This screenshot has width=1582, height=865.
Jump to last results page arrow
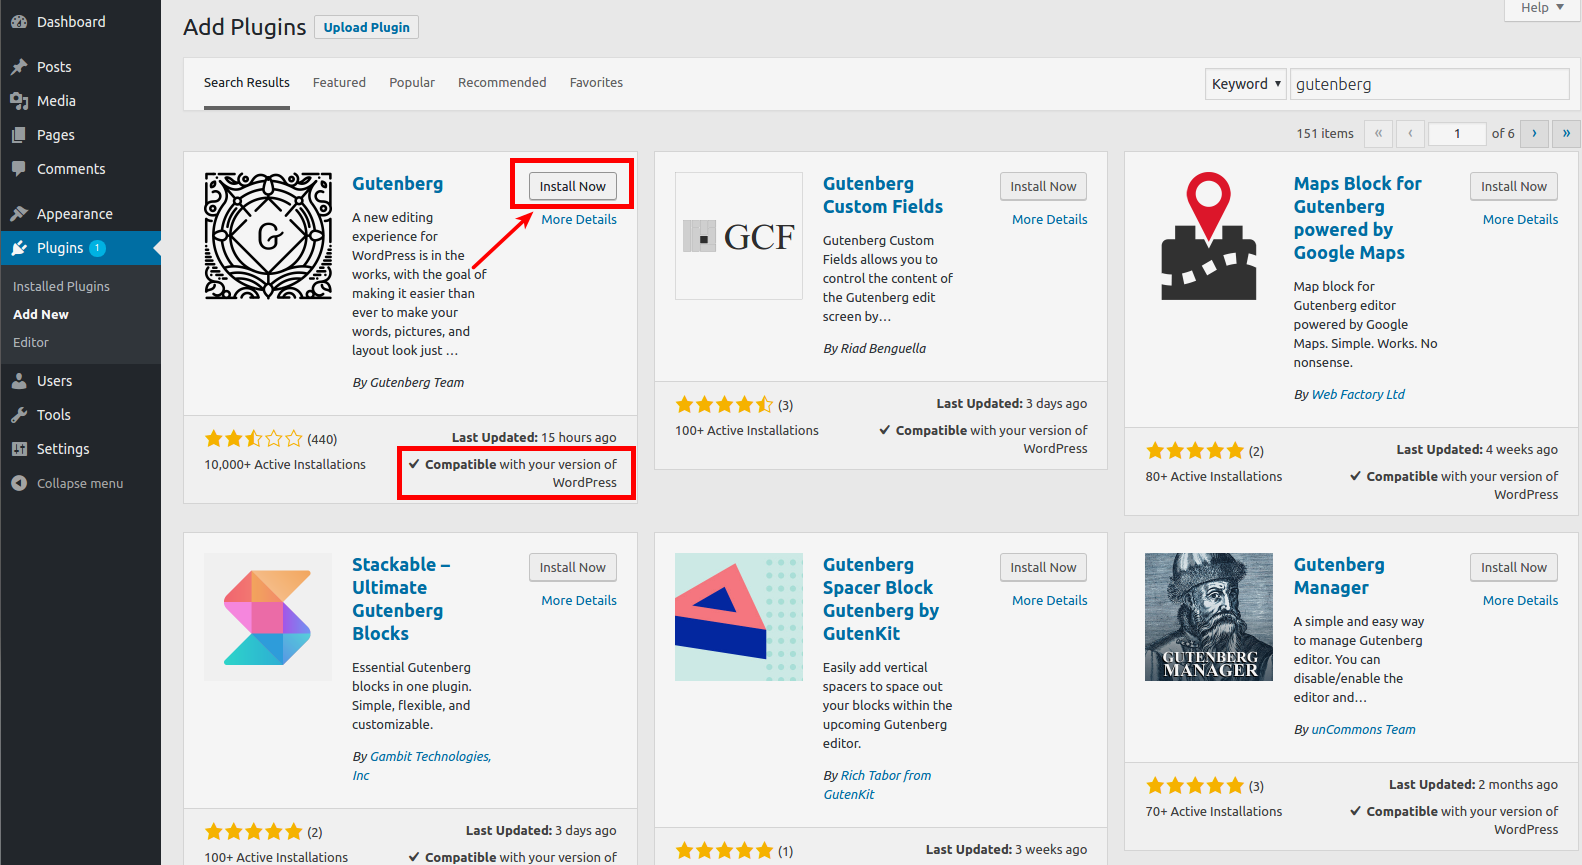click(x=1566, y=133)
